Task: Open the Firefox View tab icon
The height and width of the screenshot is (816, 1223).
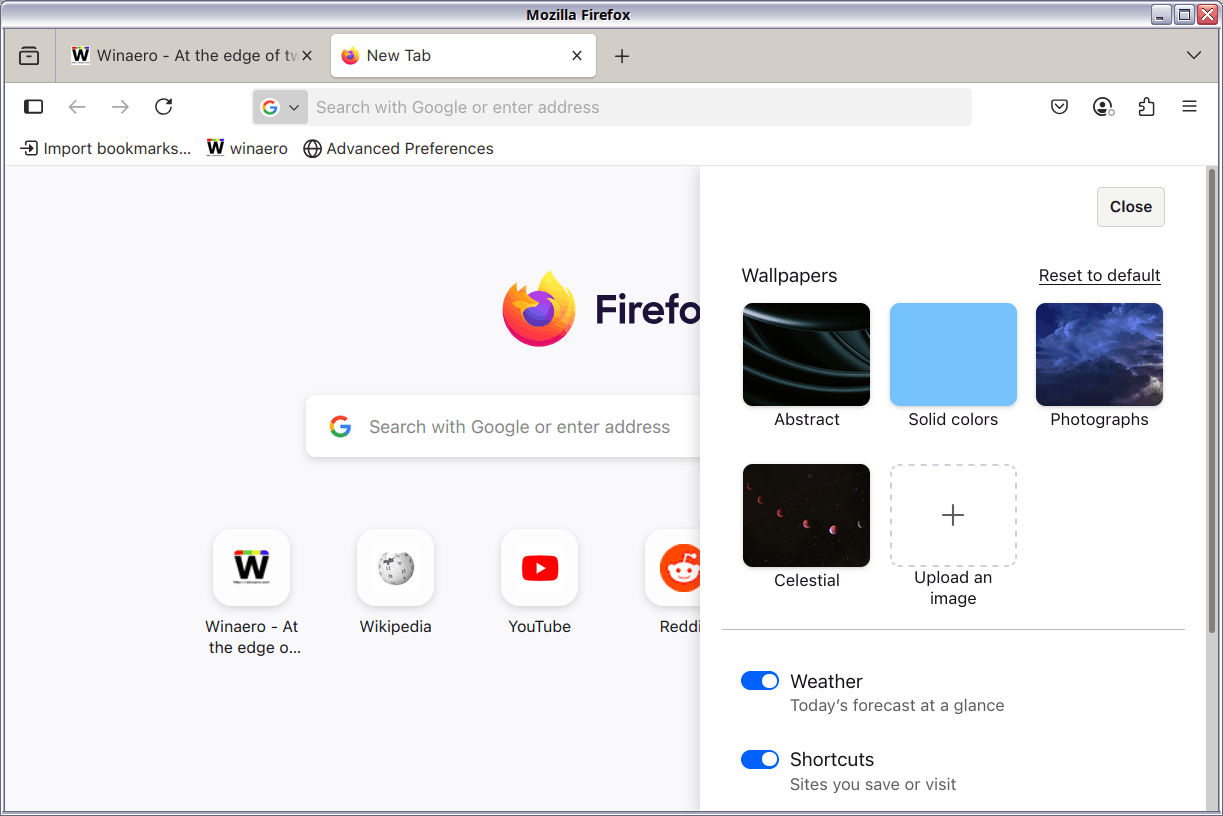Action: click(x=29, y=56)
